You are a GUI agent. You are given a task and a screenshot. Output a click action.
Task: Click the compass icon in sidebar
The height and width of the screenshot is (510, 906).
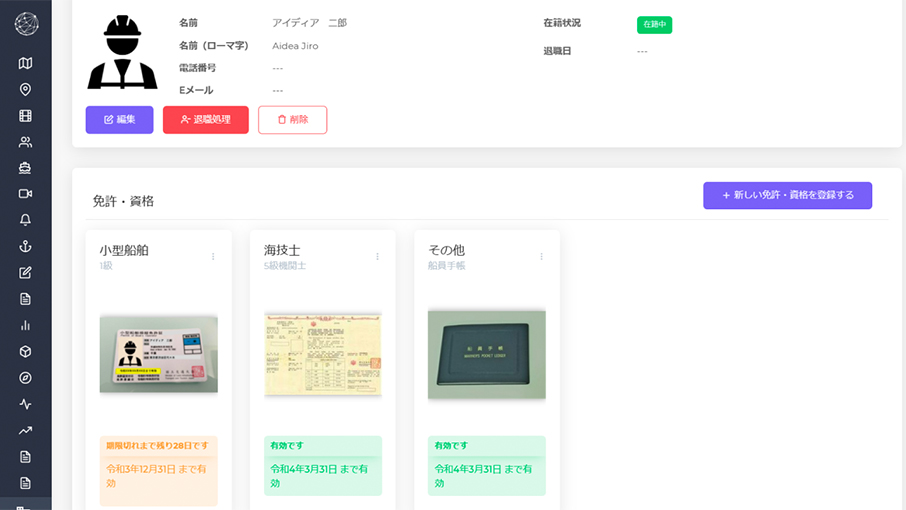(25, 378)
